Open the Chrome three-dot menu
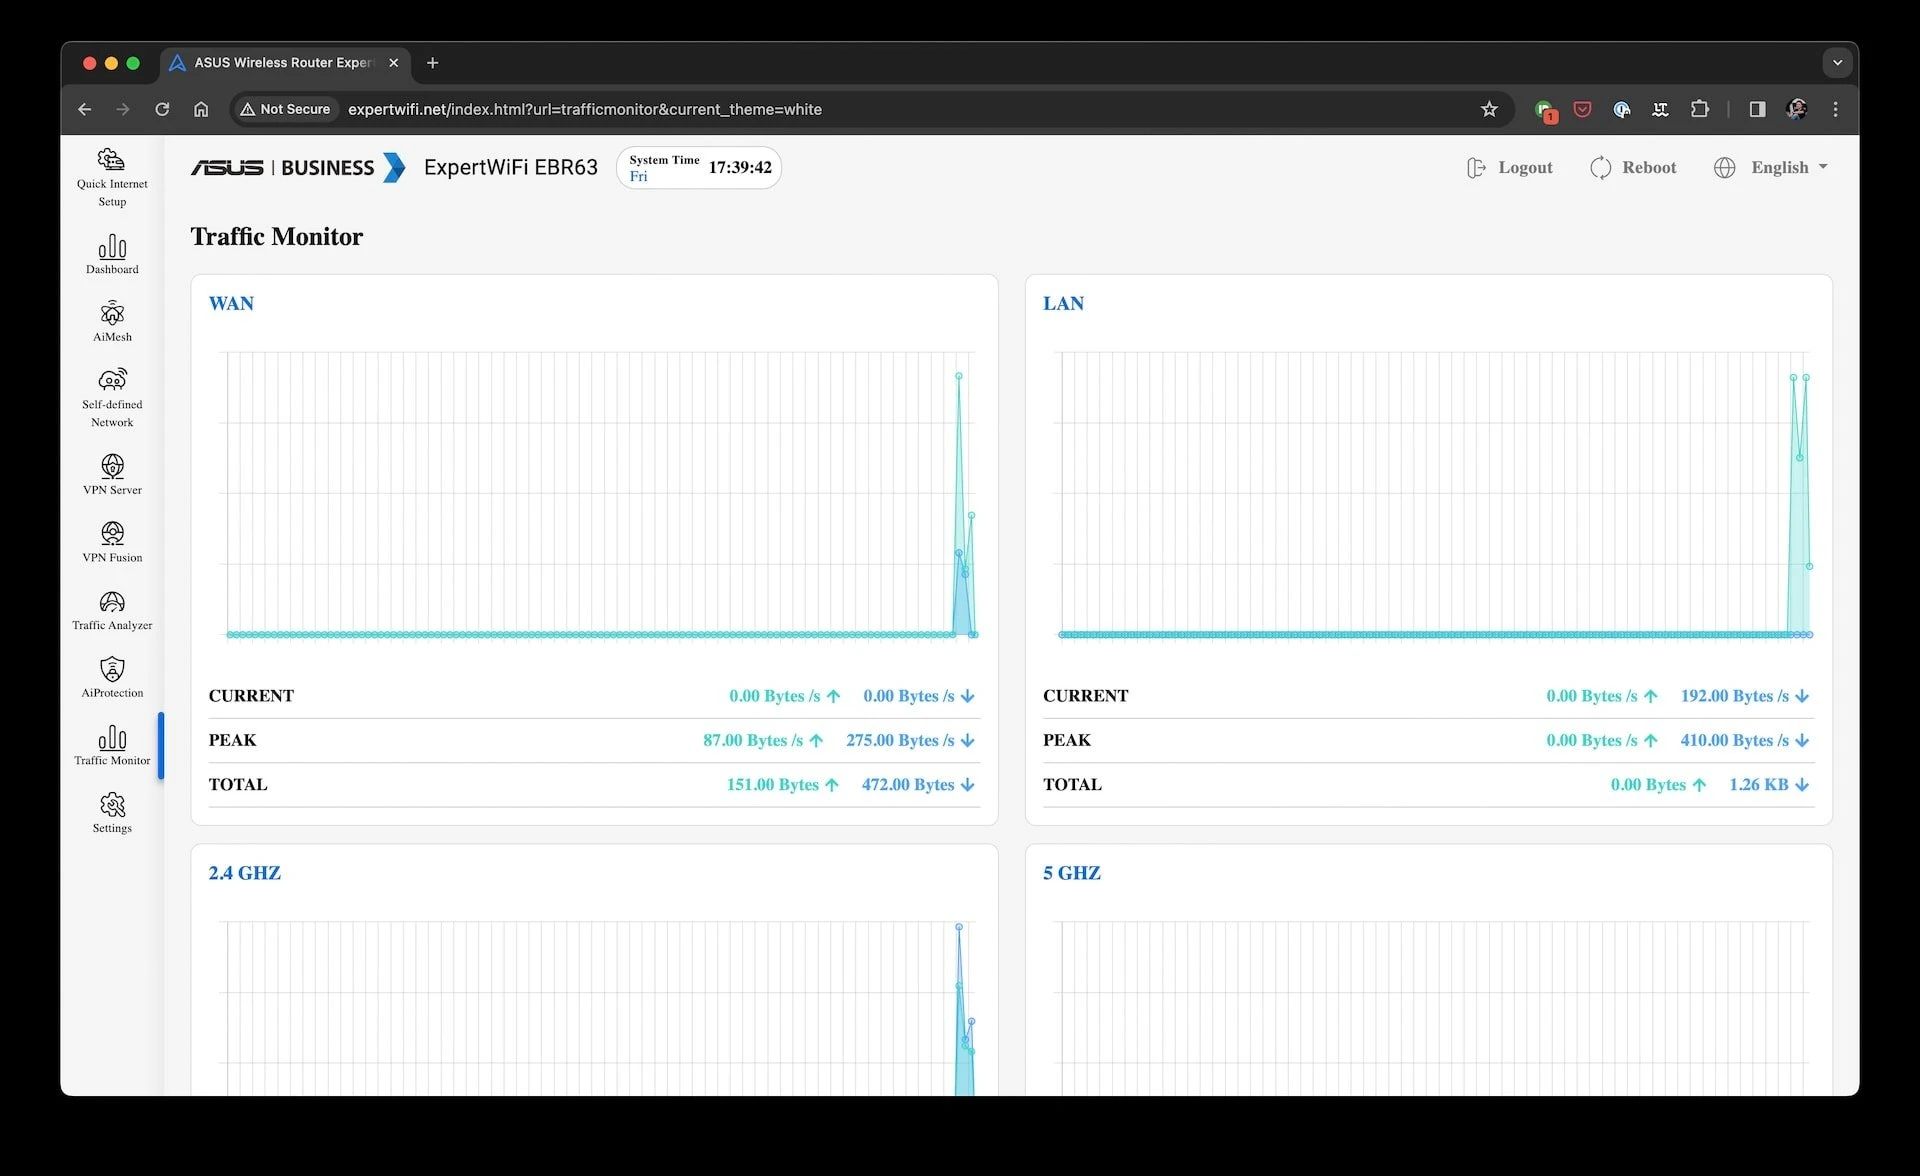This screenshot has height=1176, width=1920. pos(1835,109)
